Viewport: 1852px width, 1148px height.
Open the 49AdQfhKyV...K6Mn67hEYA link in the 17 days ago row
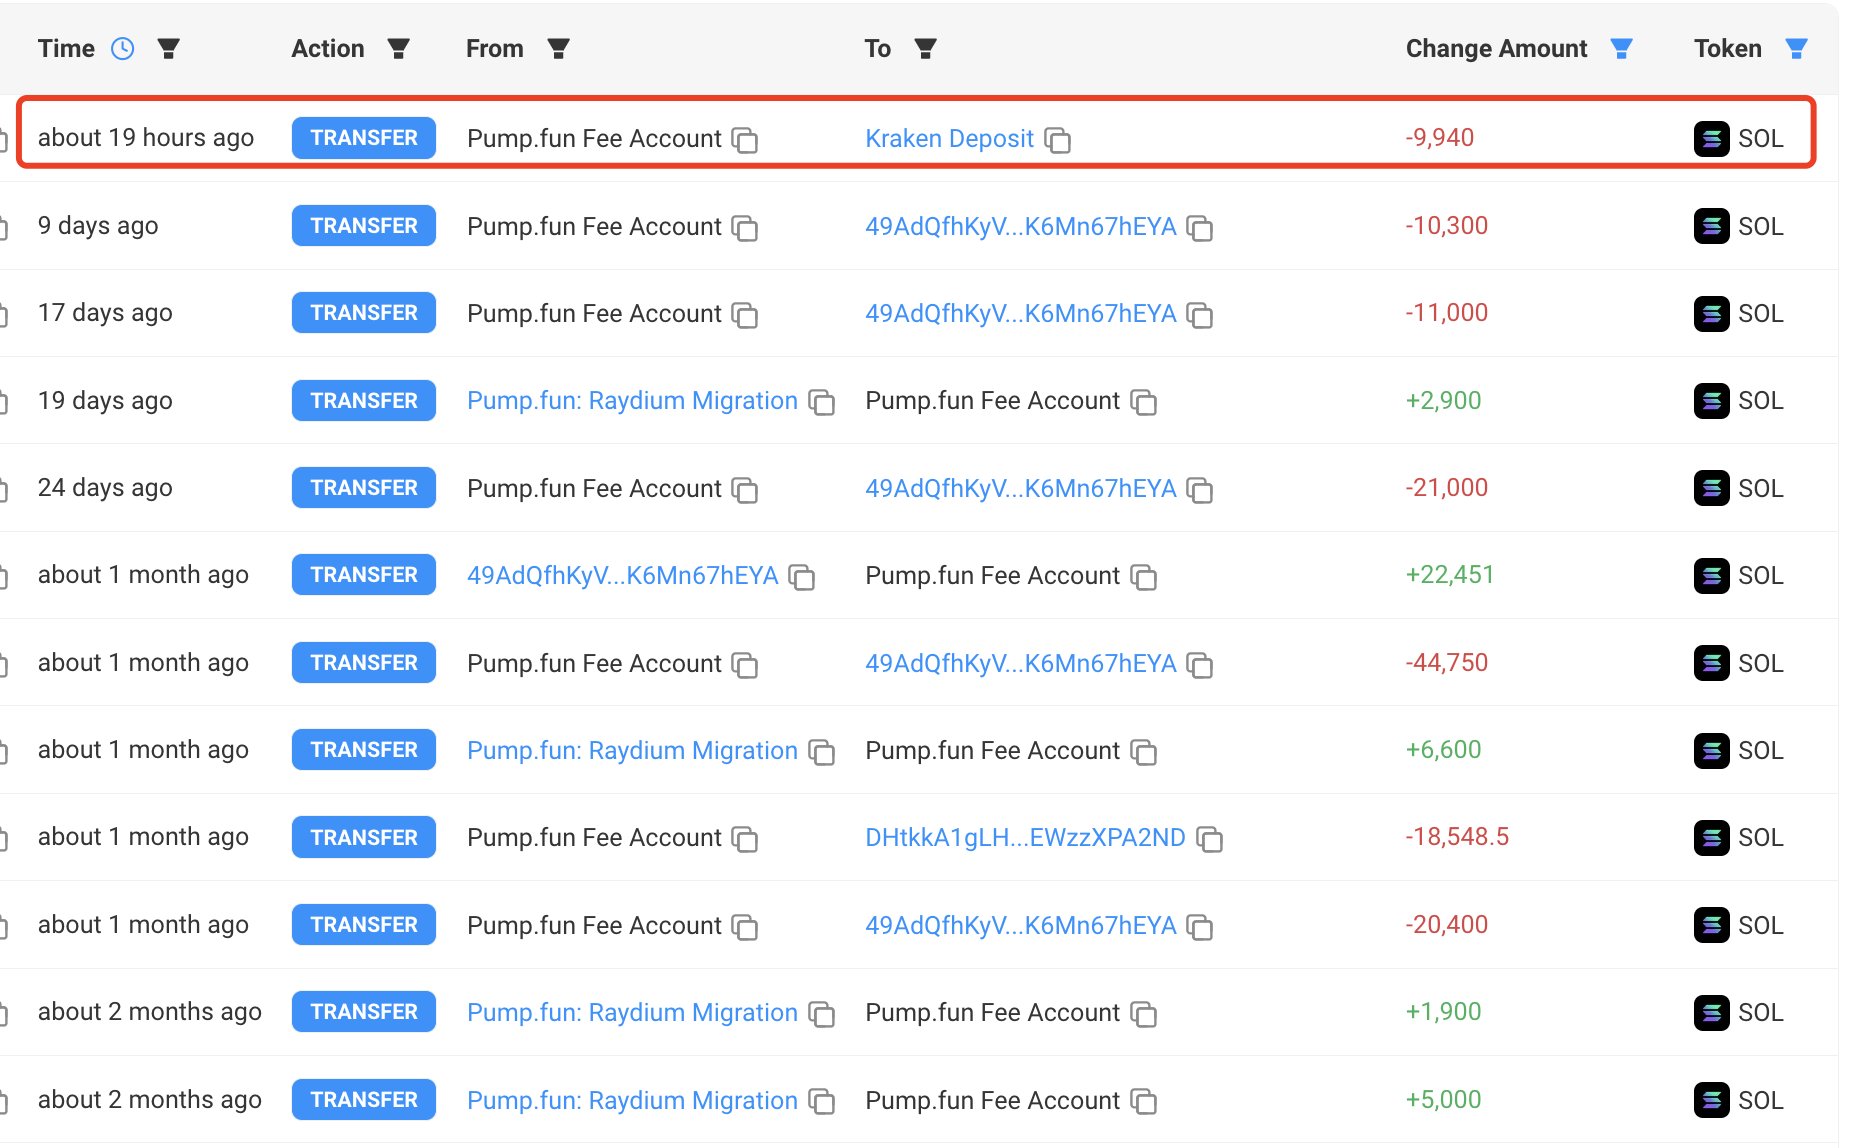(x=1020, y=313)
